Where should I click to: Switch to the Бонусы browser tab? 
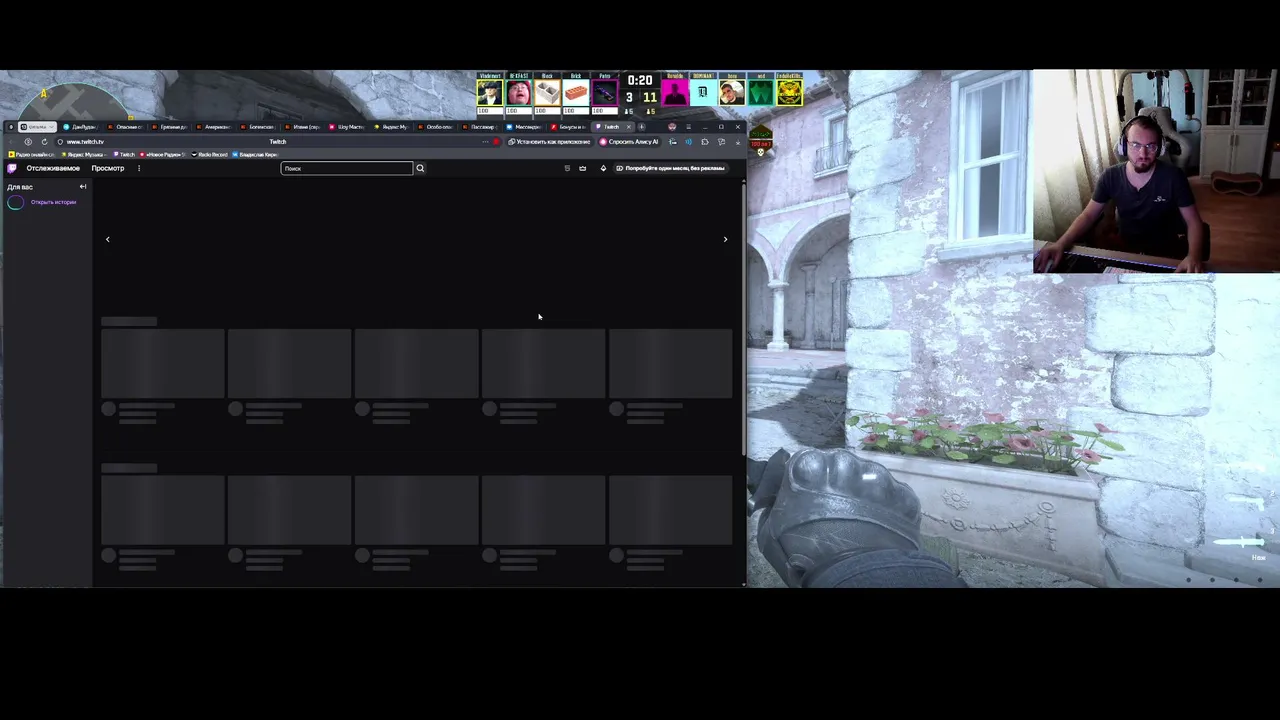569,127
